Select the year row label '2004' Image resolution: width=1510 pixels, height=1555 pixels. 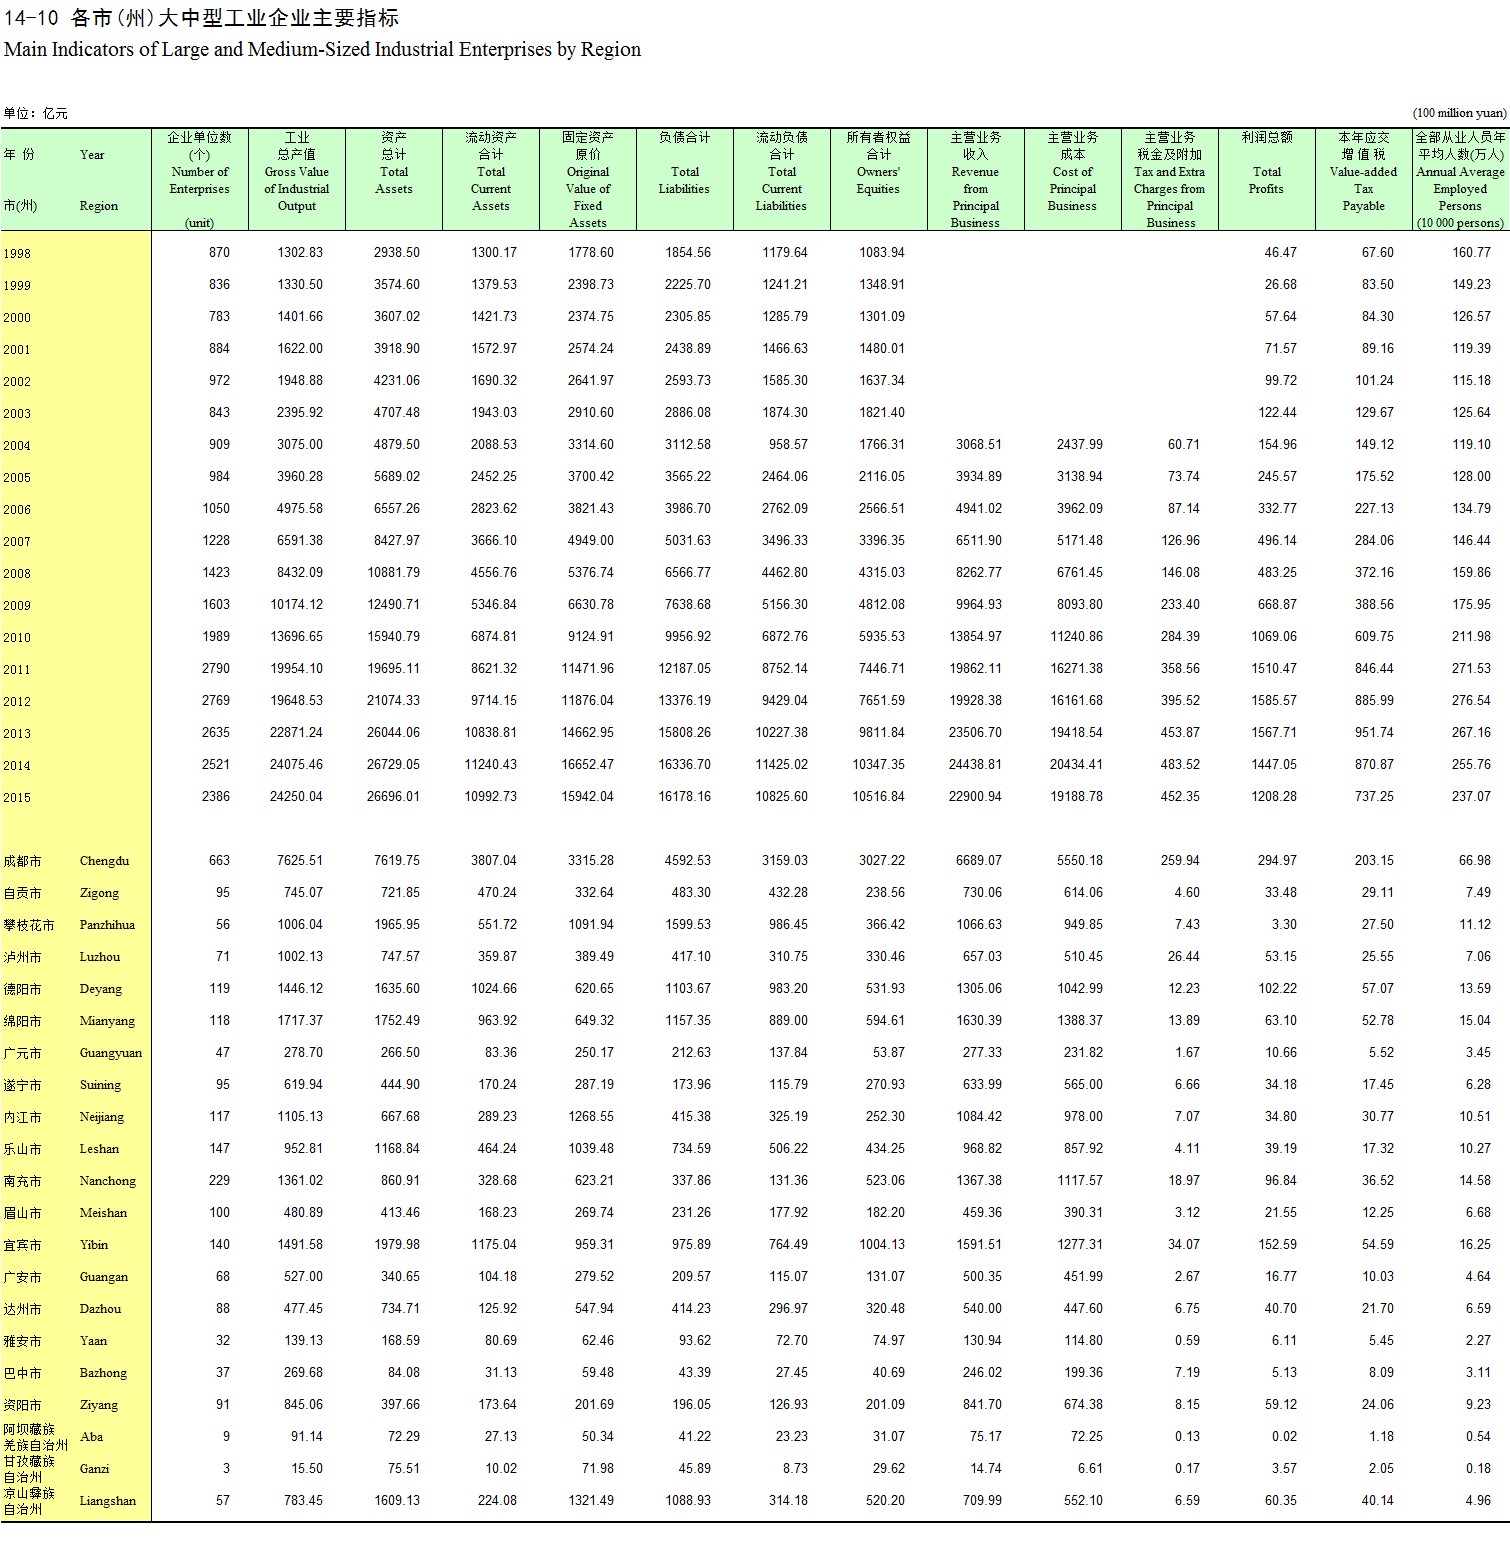pyautogui.click(x=17, y=446)
